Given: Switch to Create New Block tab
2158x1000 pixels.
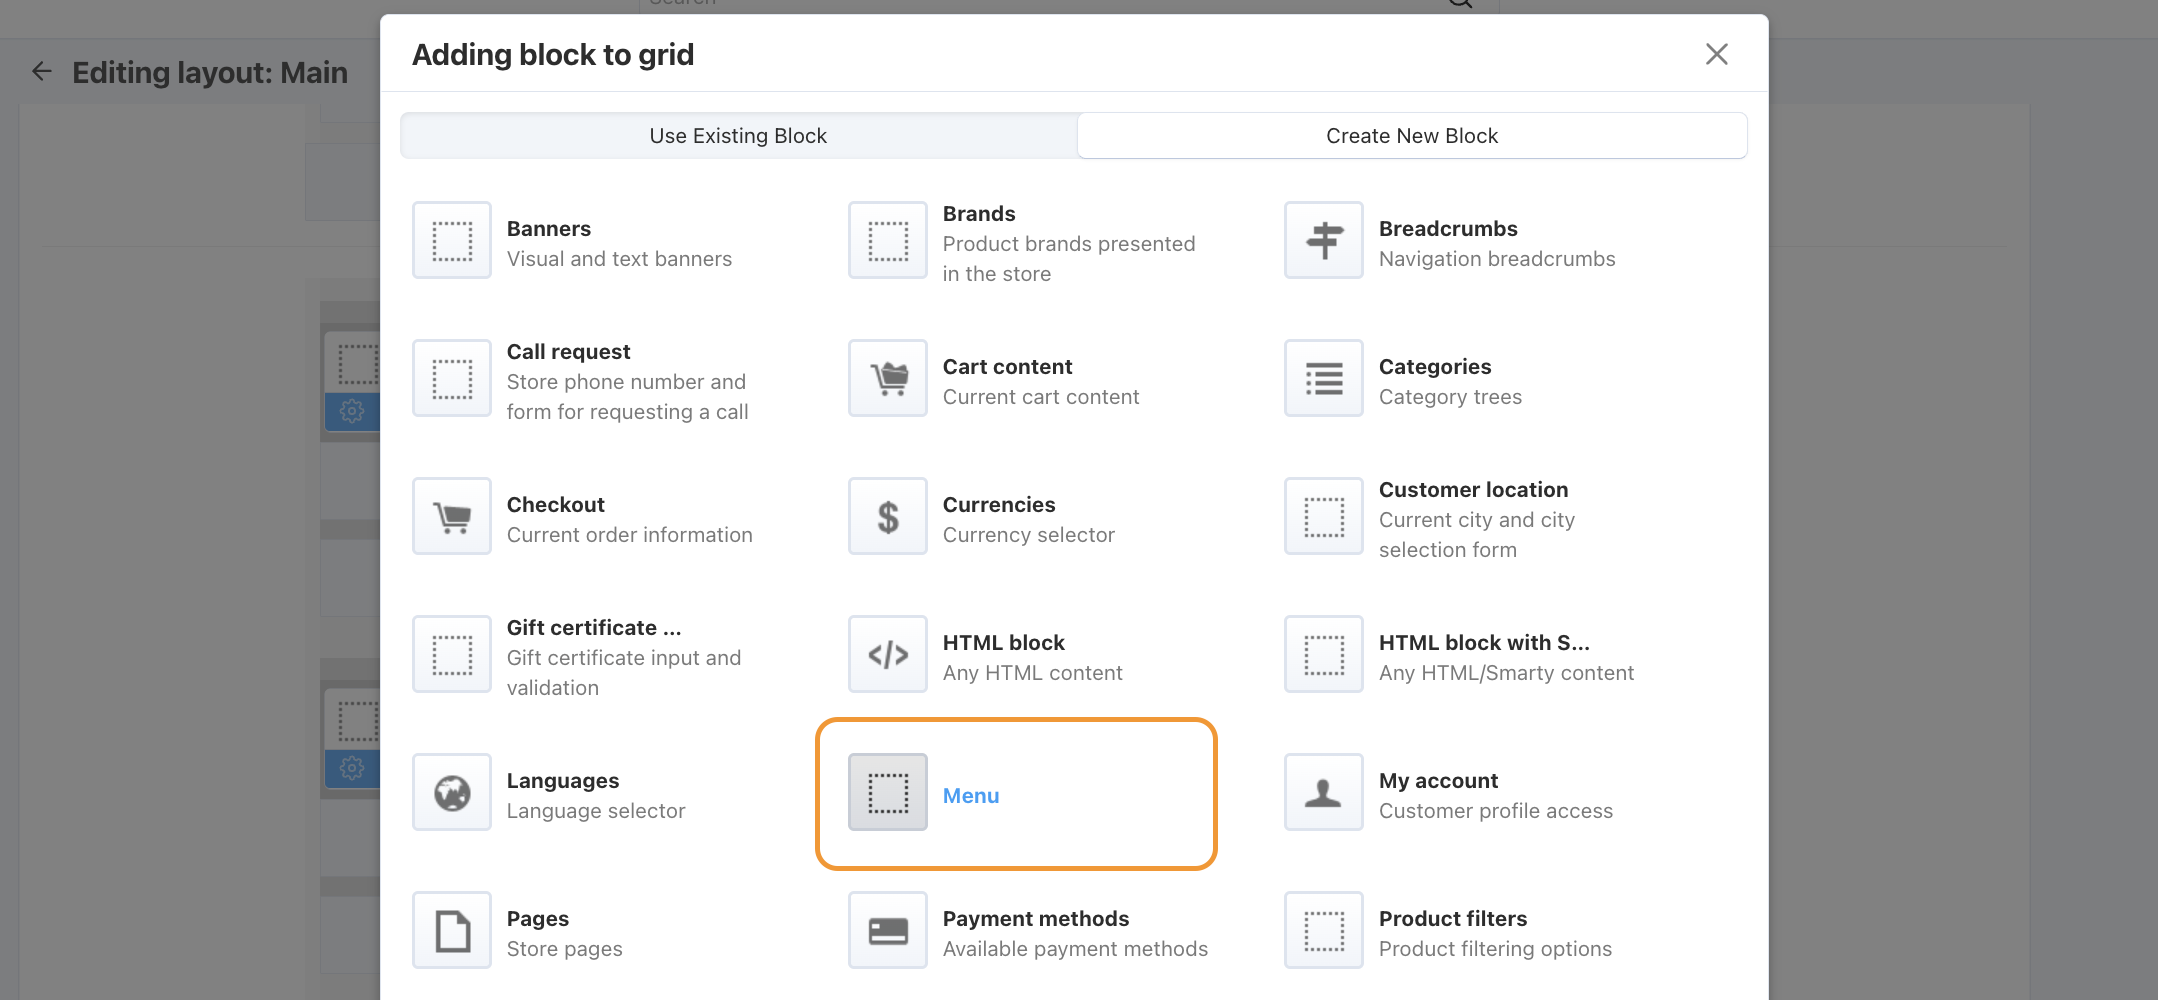Looking at the screenshot, I should pyautogui.click(x=1412, y=136).
